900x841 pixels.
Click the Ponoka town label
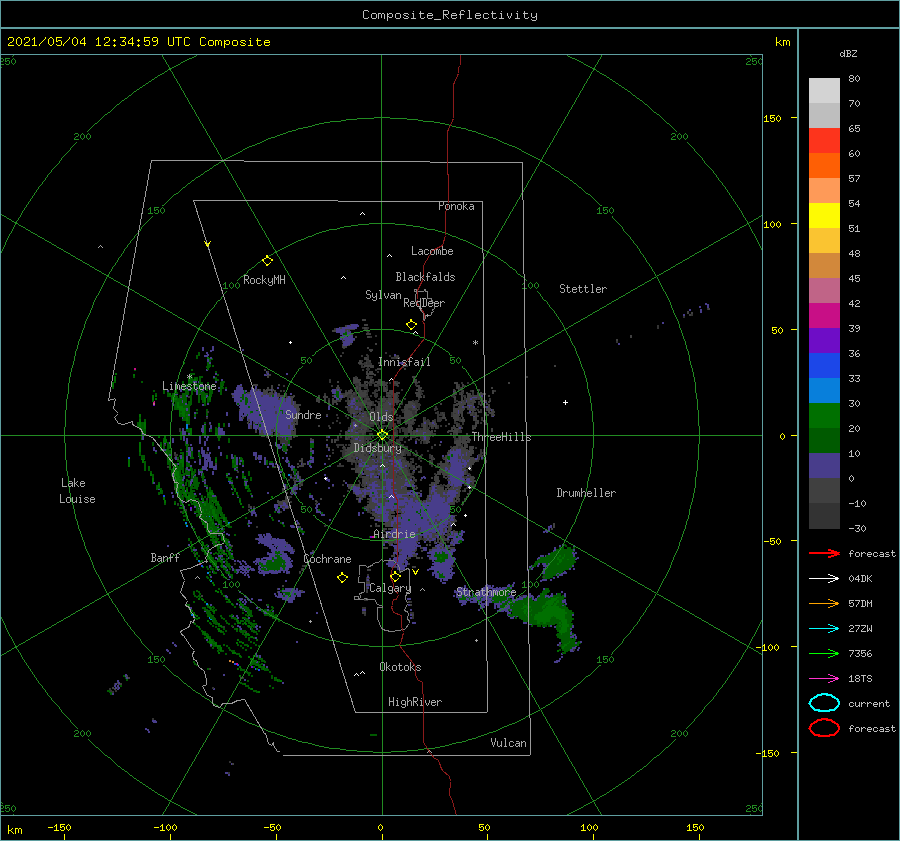pos(456,206)
